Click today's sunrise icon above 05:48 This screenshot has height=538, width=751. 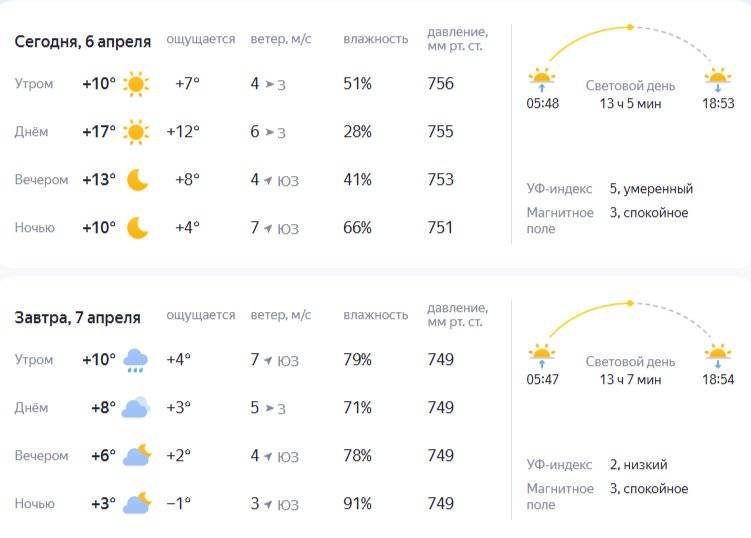coord(542,78)
